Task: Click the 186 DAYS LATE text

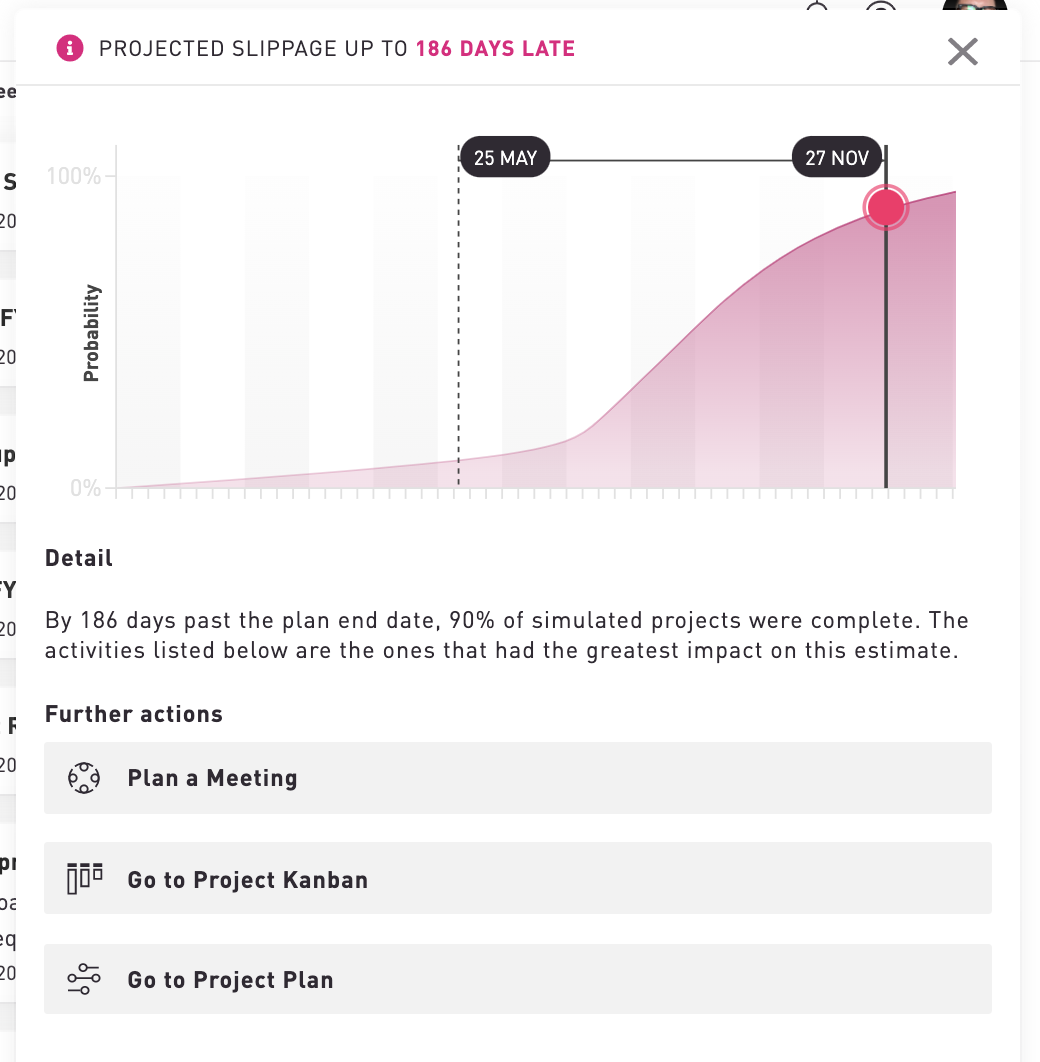Action: 495,49
